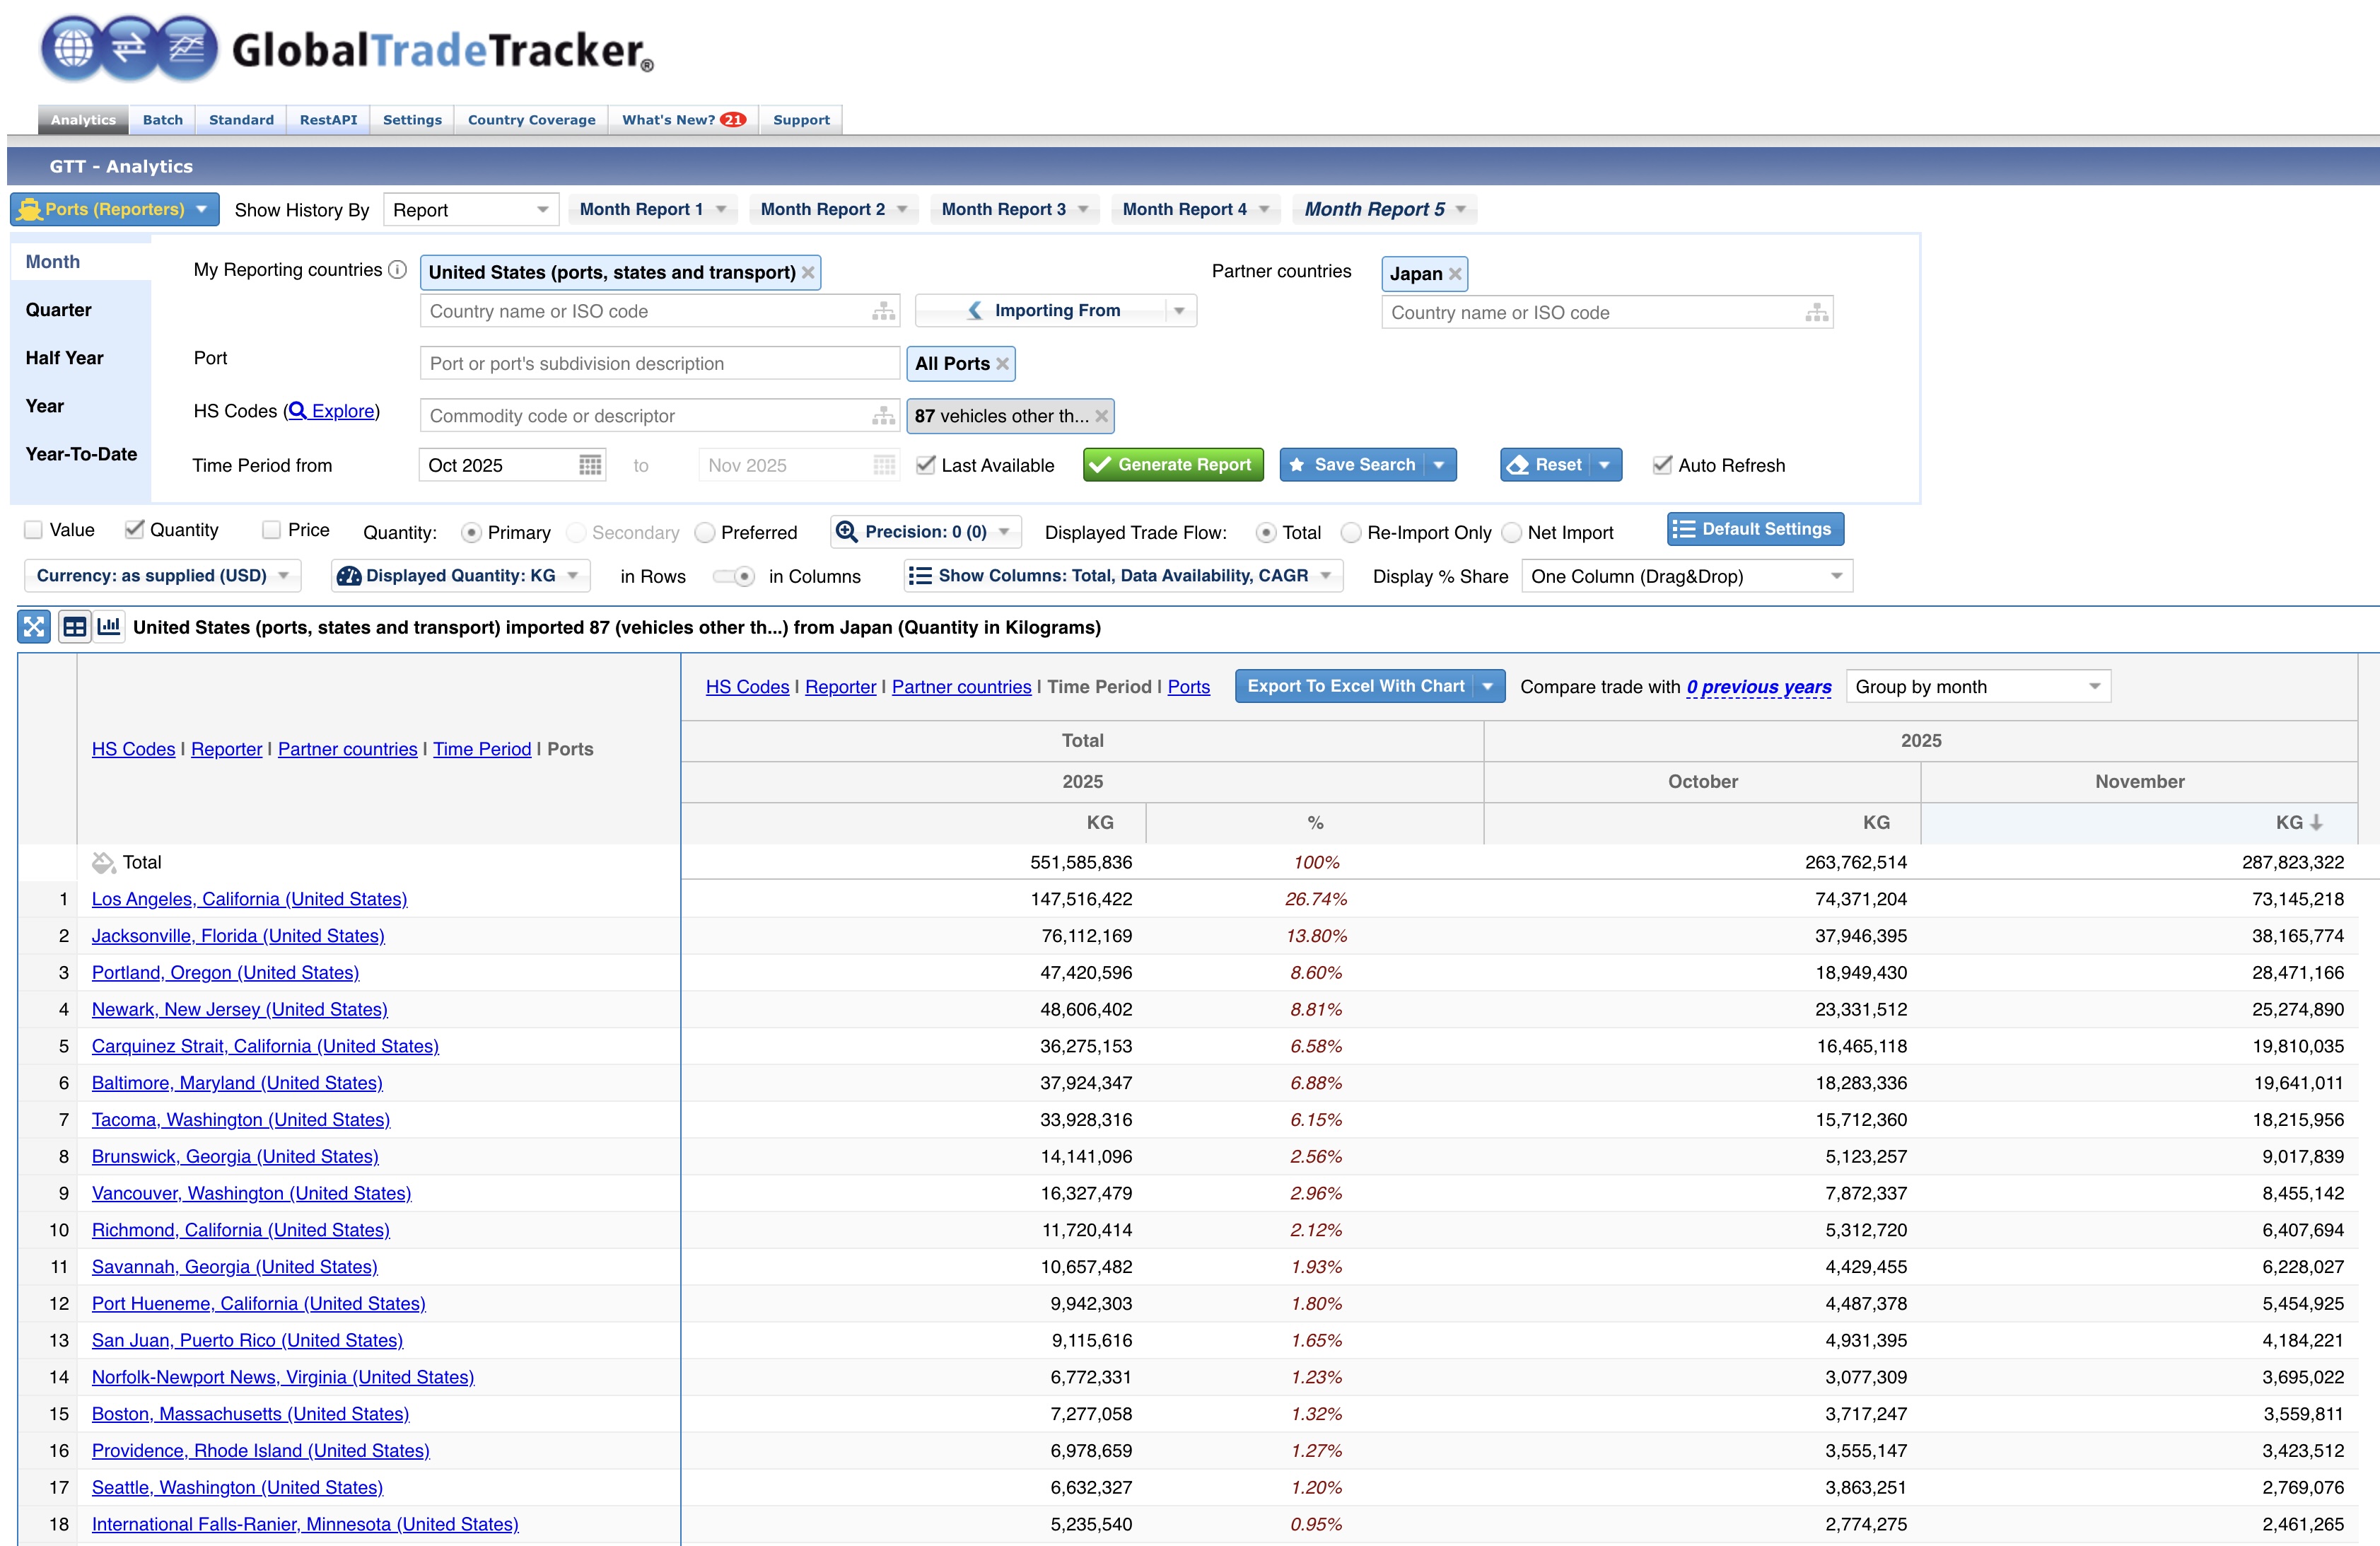This screenshot has height=1546, width=2380.
Task: Click the expand fullscreen table icon
Action: (x=34, y=627)
